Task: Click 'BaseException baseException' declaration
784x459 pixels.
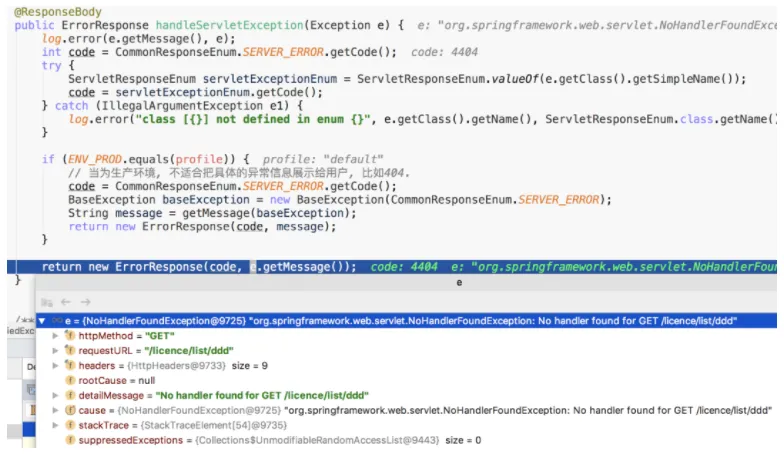Action: (158, 200)
